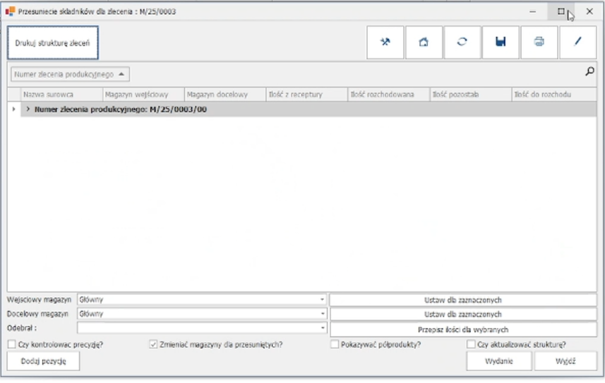The height and width of the screenshot is (383, 605).
Task: Click the row indicator arrow beside the order group
Action: pyautogui.click(x=14, y=110)
